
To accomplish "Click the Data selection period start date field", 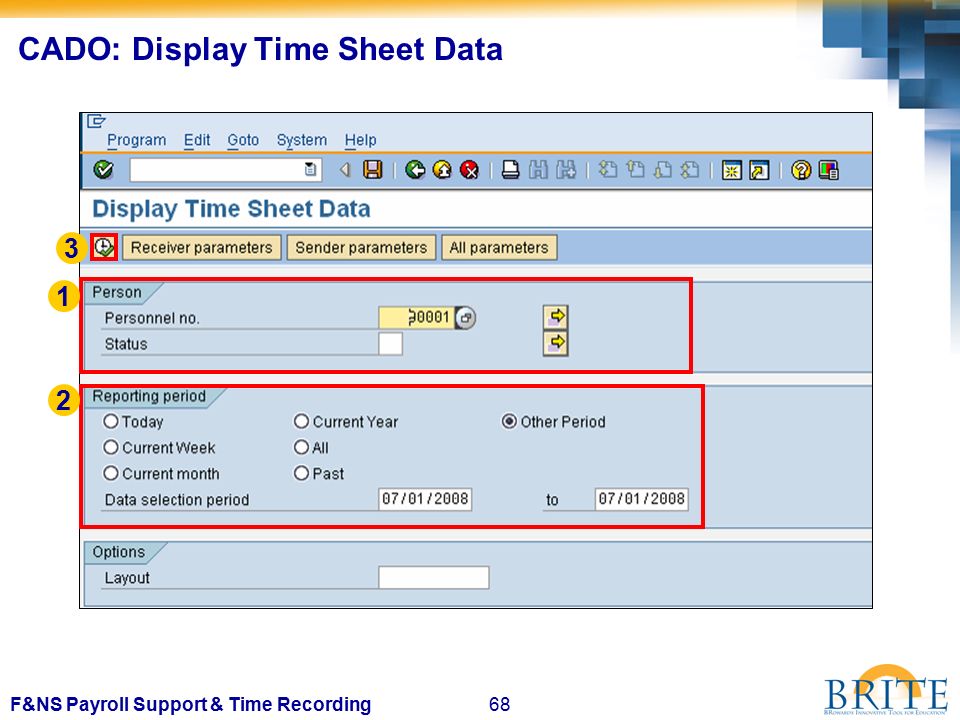I will (x=425, y=499).
